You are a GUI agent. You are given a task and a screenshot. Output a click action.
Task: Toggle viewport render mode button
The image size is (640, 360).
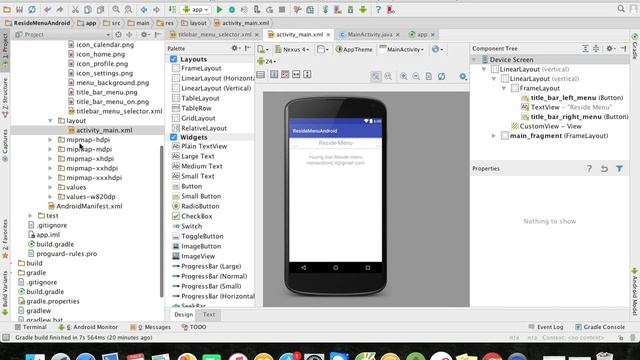click(x=260, y=74)
